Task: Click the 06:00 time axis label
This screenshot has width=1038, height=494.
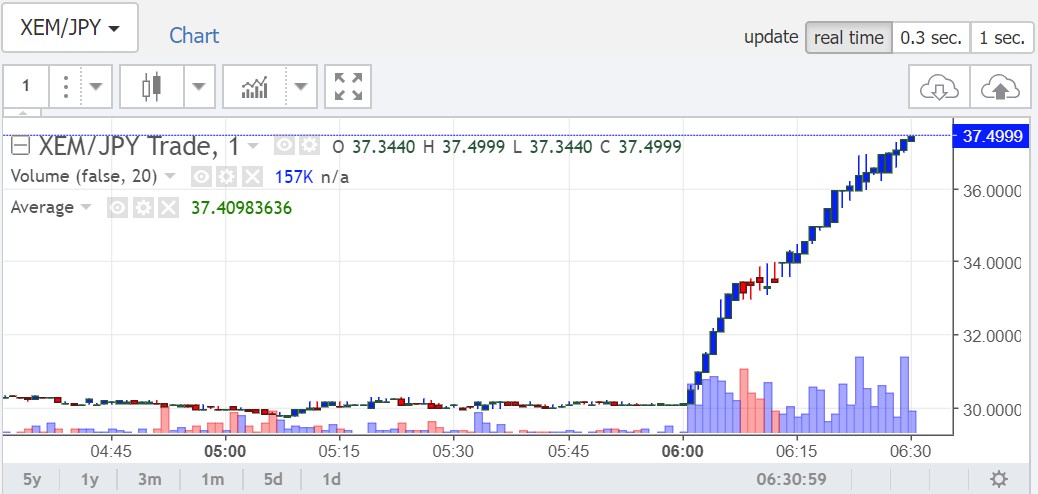Action: (x=683, y=452)
